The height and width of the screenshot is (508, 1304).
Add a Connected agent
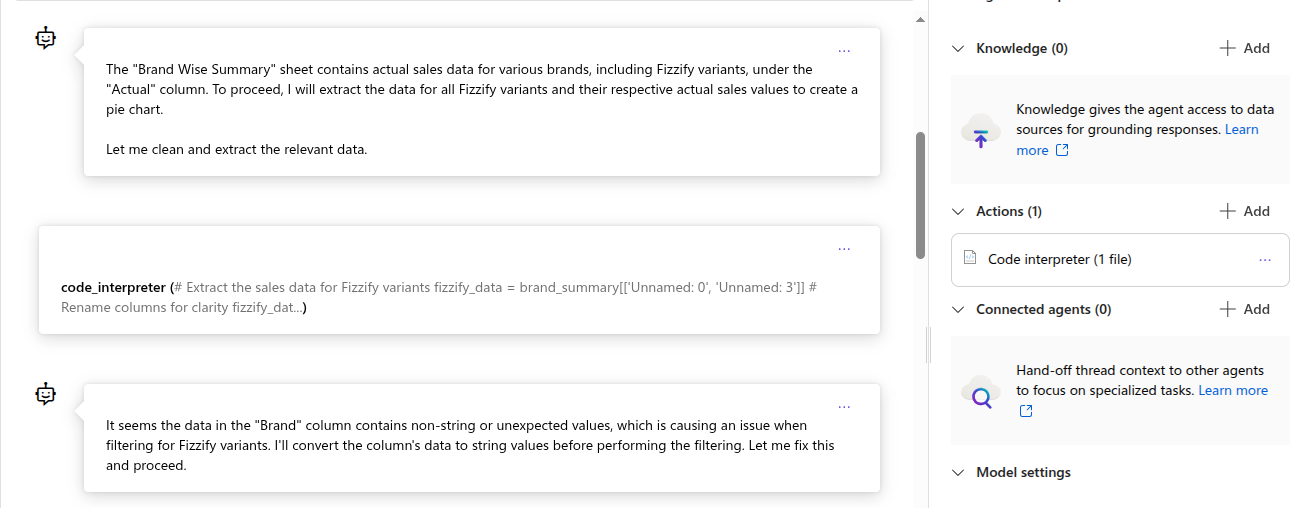point(1245,309)
